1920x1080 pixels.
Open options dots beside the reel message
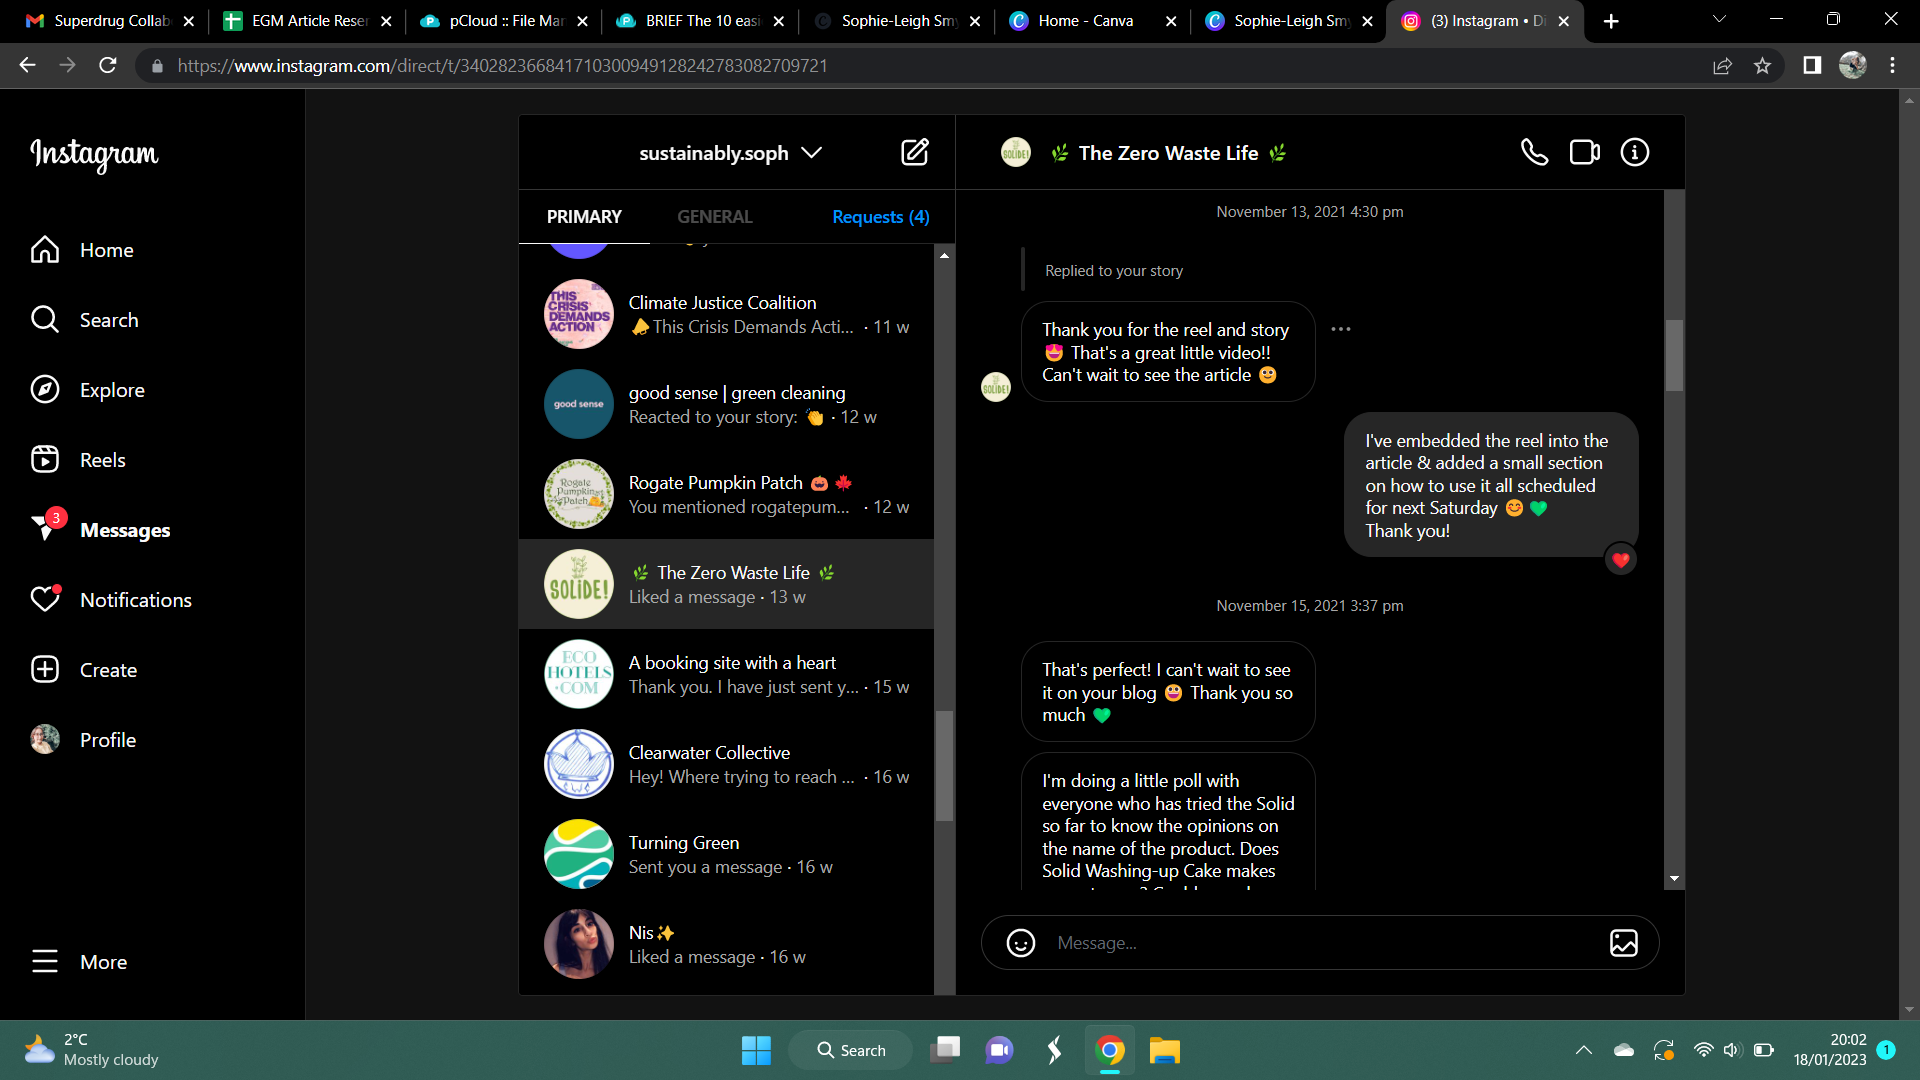coord(1340,329)
